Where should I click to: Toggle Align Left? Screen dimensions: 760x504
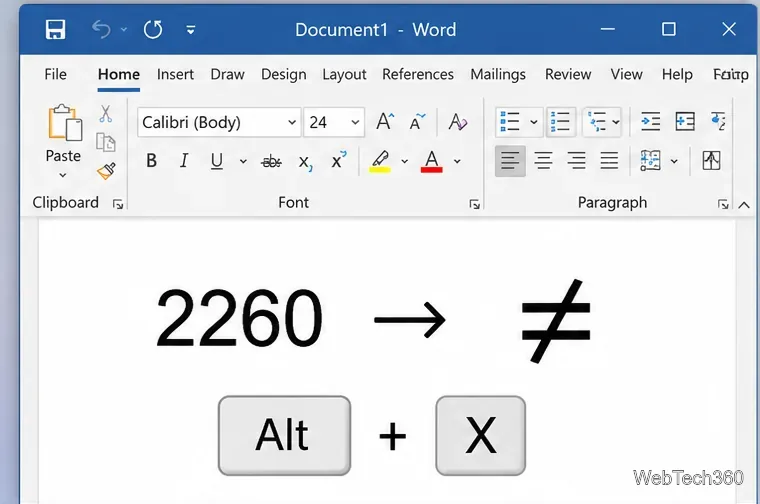(510, 160)
